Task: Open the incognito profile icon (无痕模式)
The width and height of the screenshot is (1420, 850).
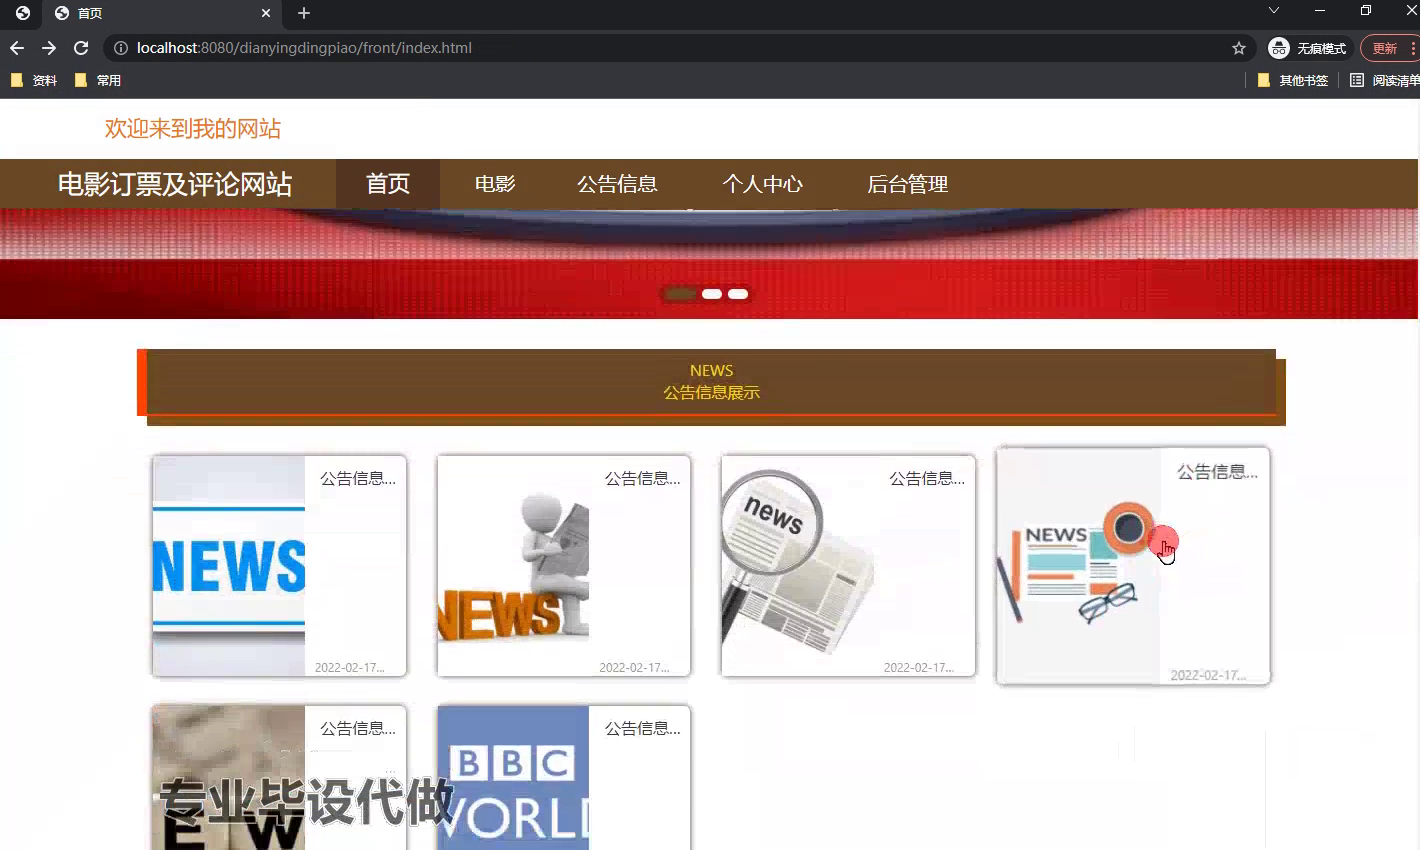Action: 1307,48
